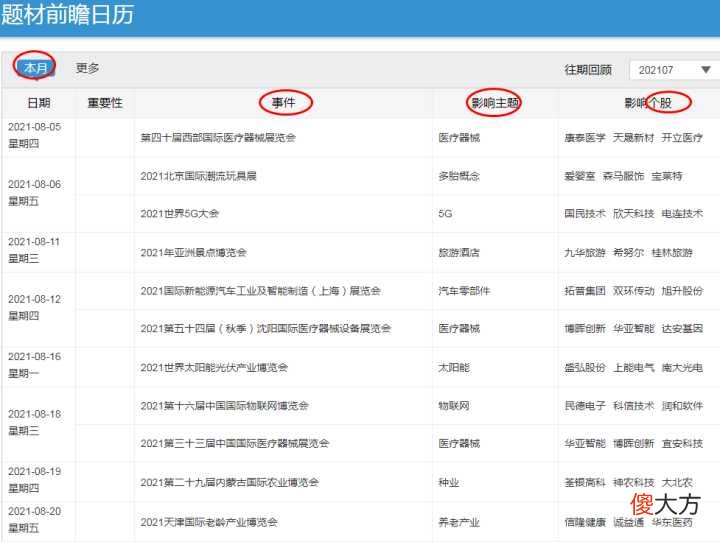
Task: Open event 2021第二十九届内蒙古国际农业博览会
Action: point(230,482)
